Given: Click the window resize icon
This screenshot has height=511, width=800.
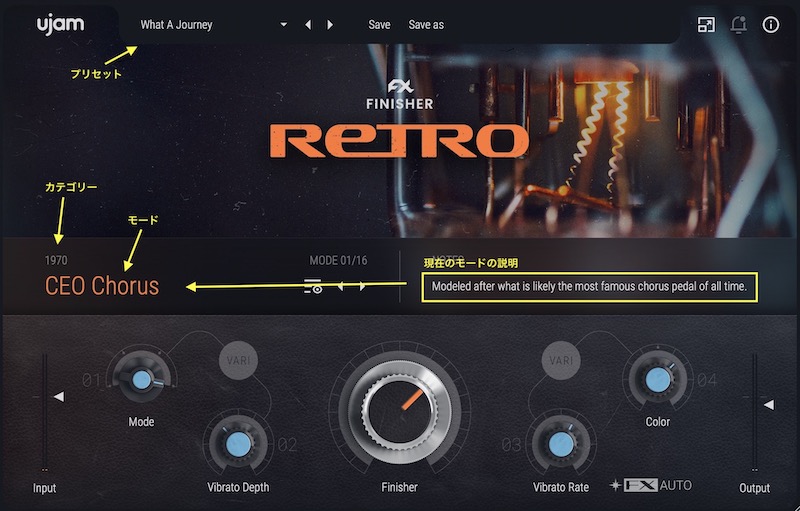Looking at the screenshot, I should (706, 24).
